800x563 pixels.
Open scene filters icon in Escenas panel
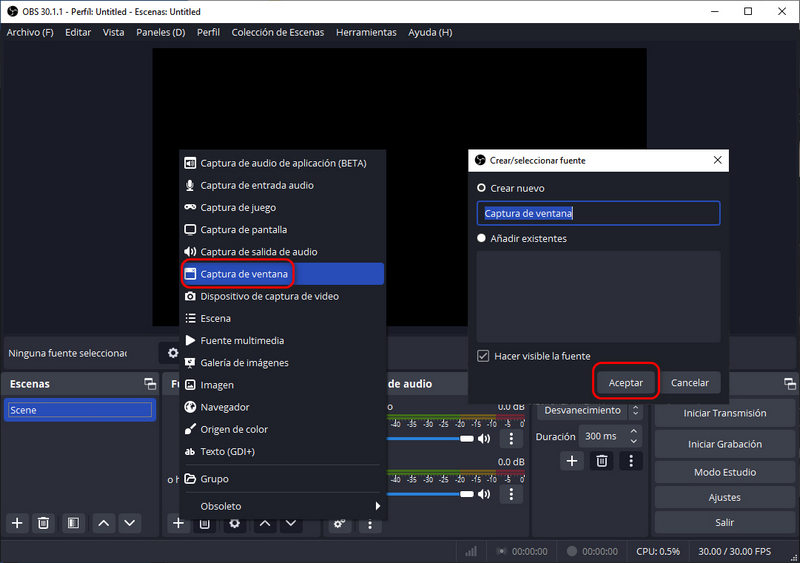pos(73,522)
